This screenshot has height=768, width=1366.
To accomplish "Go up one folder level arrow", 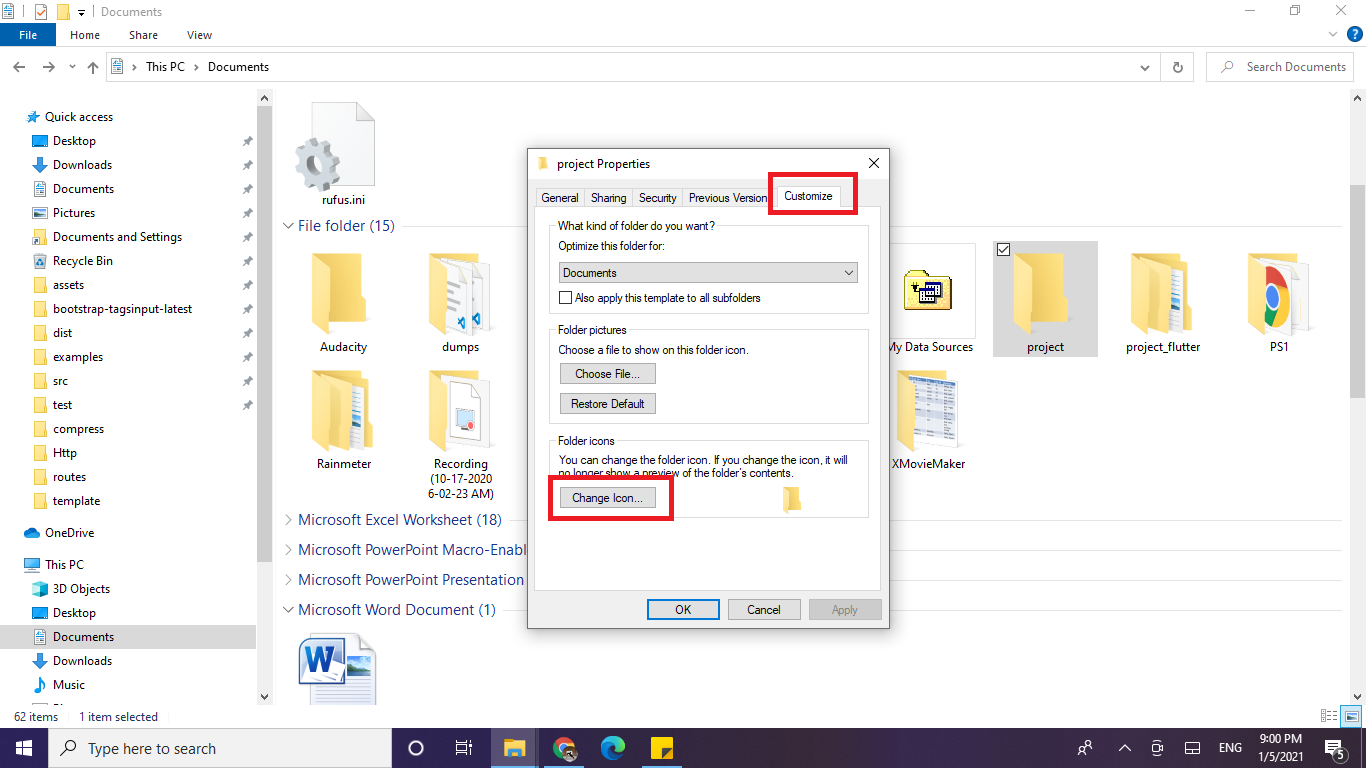I will coord(93,67).
